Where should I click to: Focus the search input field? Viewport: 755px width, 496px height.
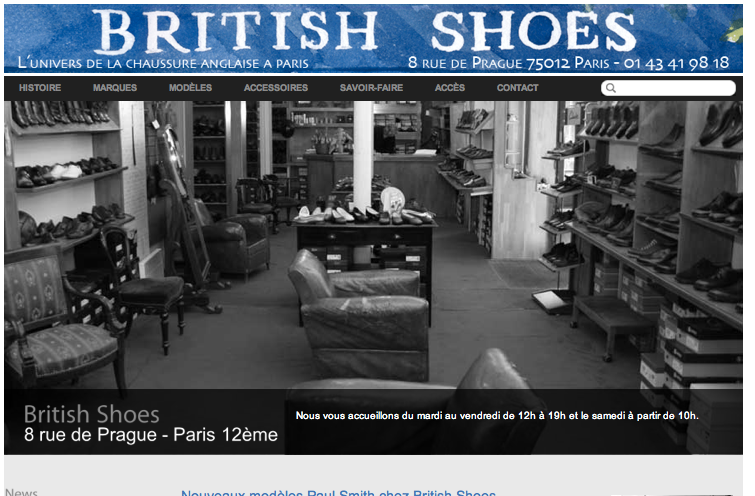pos(668,88)
